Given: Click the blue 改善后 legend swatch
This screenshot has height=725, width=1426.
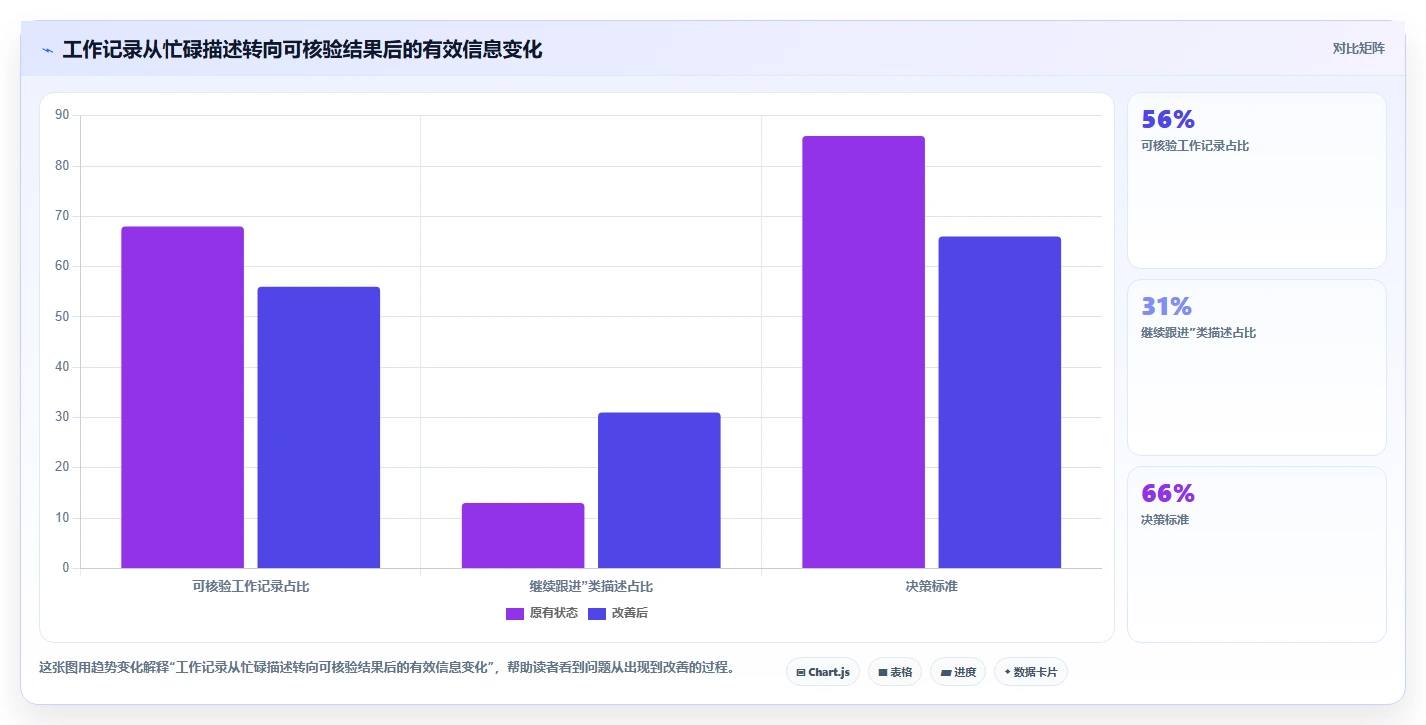Looking at the screenshot, I should coord(597,613).
